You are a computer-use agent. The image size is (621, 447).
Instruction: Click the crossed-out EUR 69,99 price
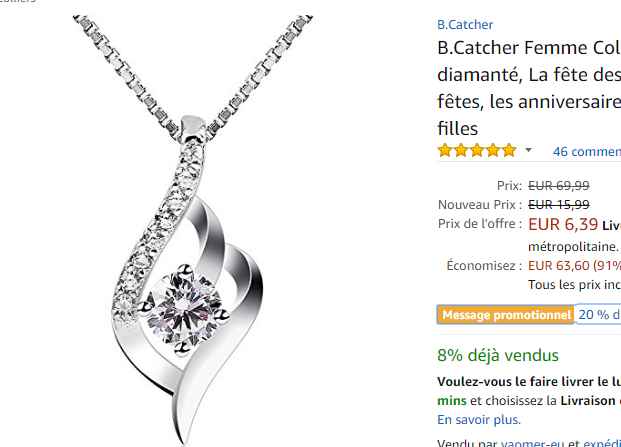point(559,185)
